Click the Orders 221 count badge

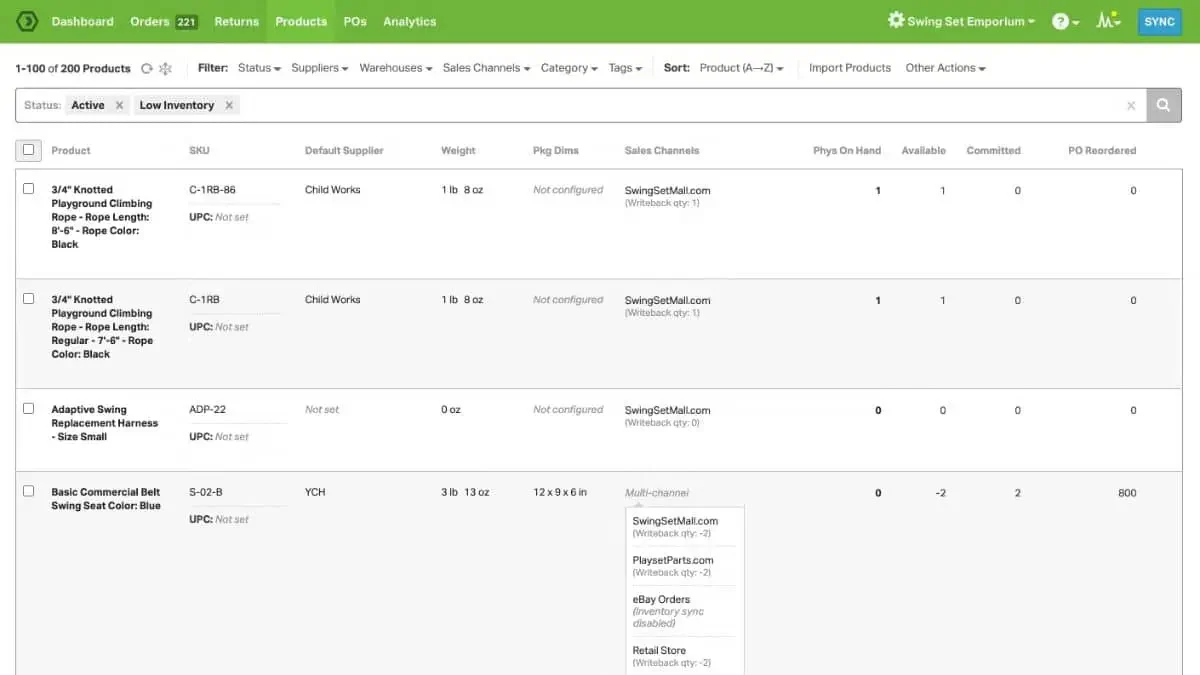(186, 21)
